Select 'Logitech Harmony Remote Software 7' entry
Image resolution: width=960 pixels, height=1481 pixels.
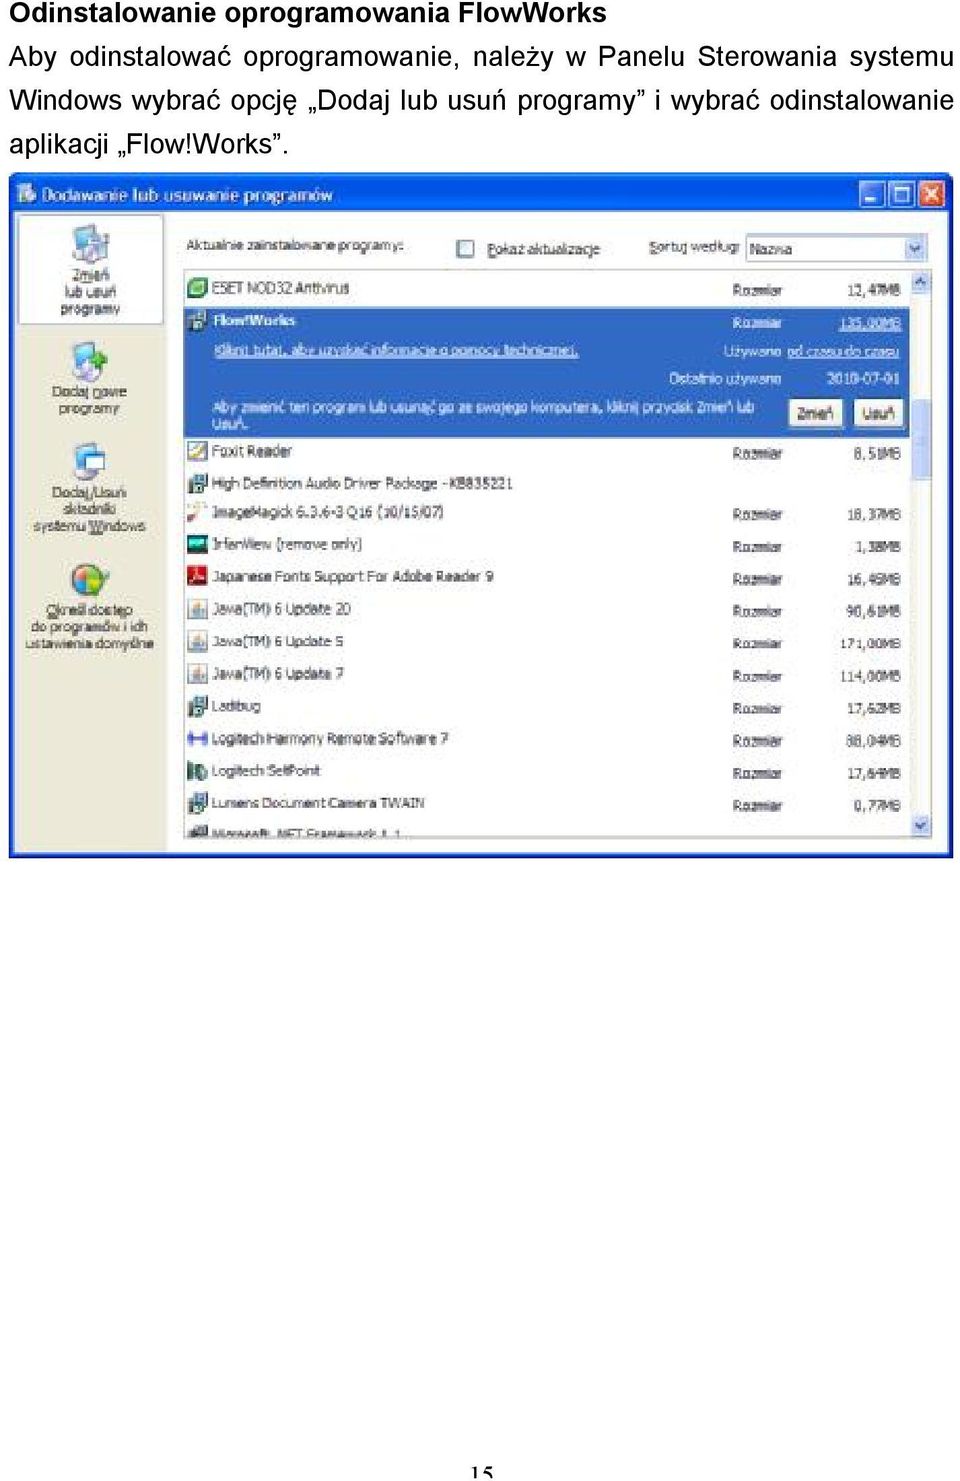[547, 739]
